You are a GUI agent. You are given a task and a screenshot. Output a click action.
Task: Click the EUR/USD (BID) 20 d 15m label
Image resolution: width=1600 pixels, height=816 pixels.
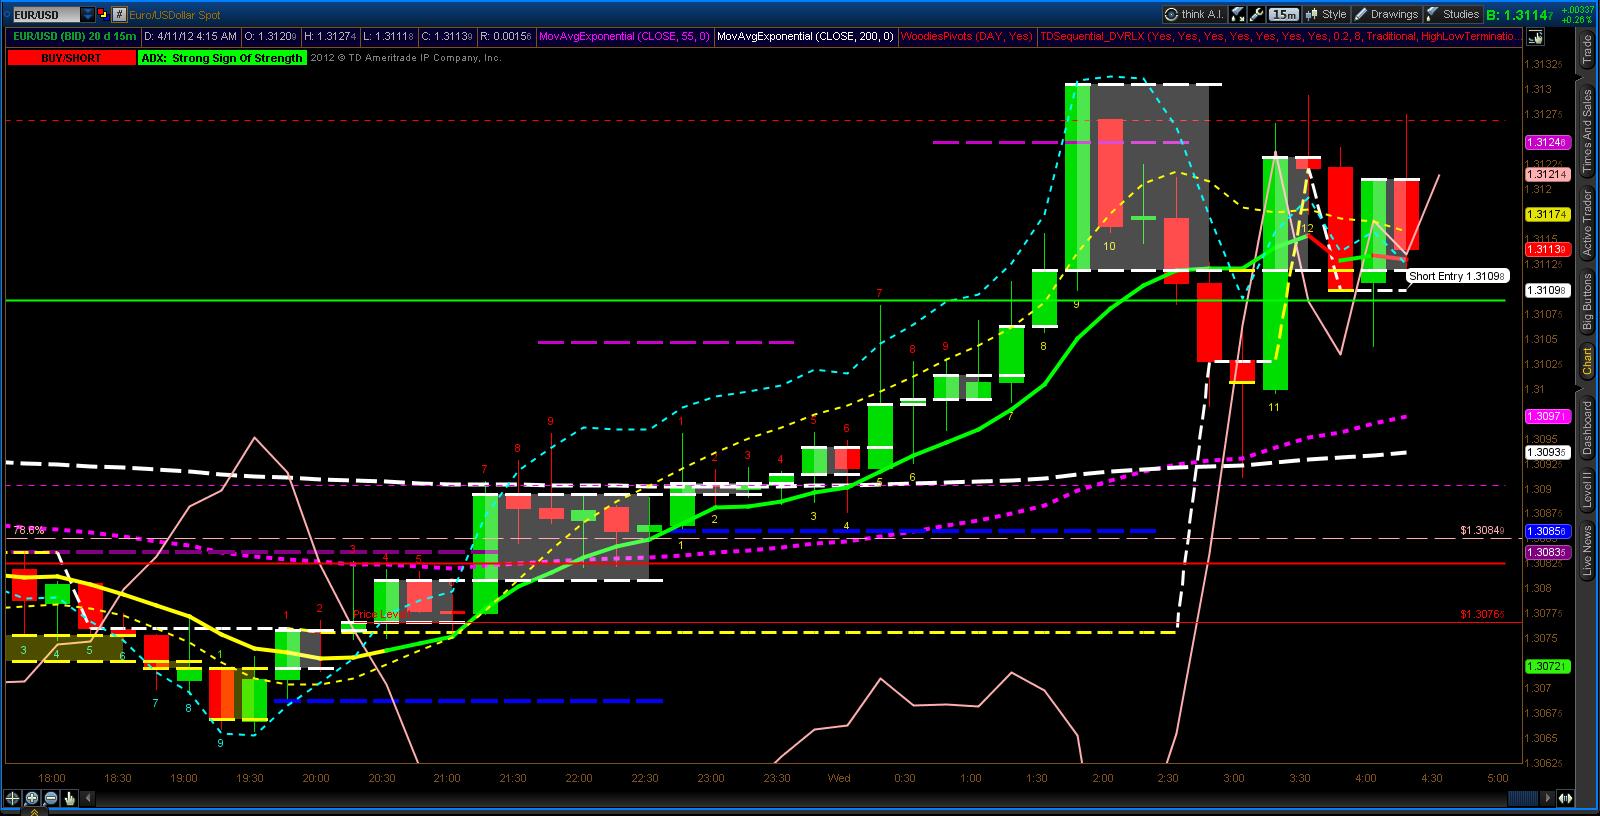point(75,36)
